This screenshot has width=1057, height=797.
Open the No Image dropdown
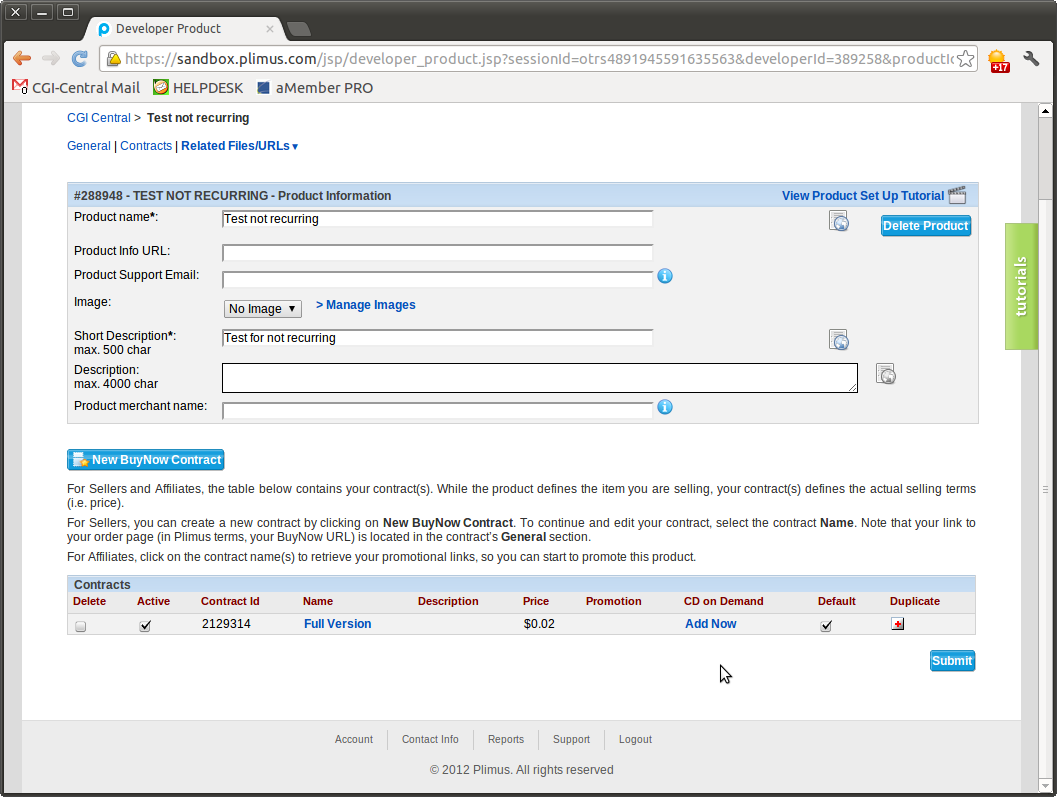click(263, 309)
